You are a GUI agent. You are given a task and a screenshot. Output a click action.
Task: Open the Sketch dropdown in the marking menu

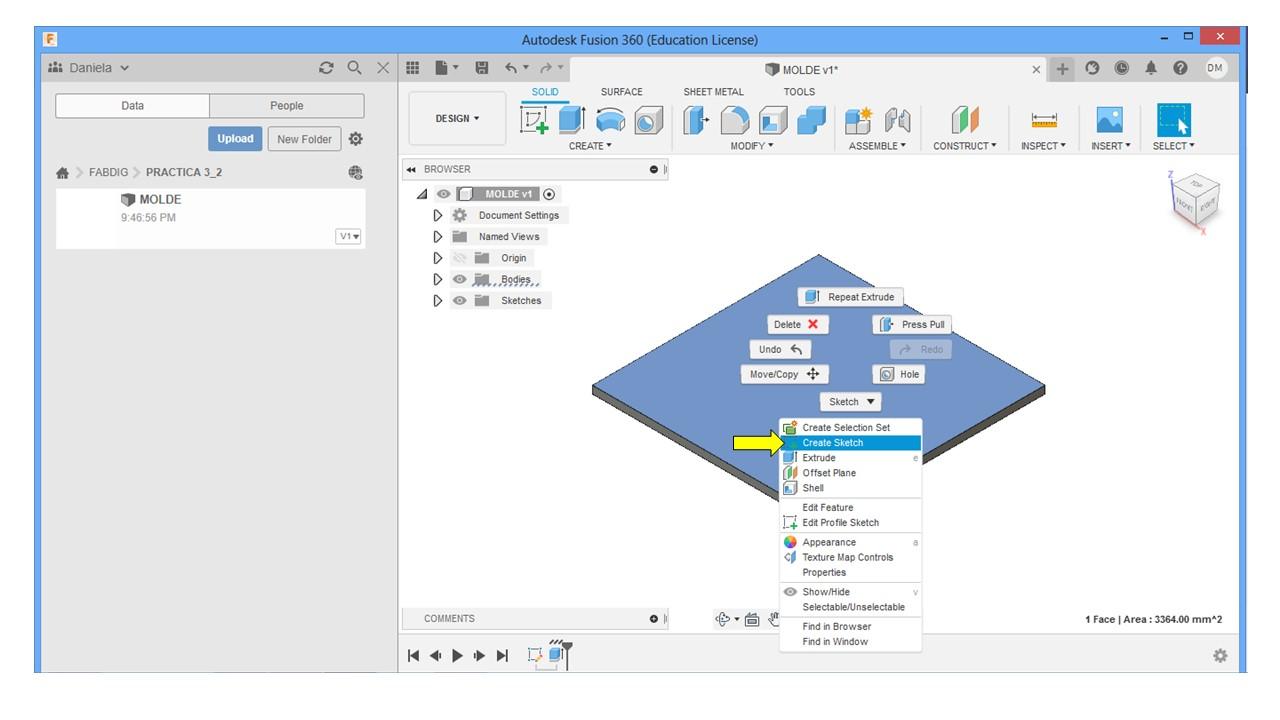851,402
